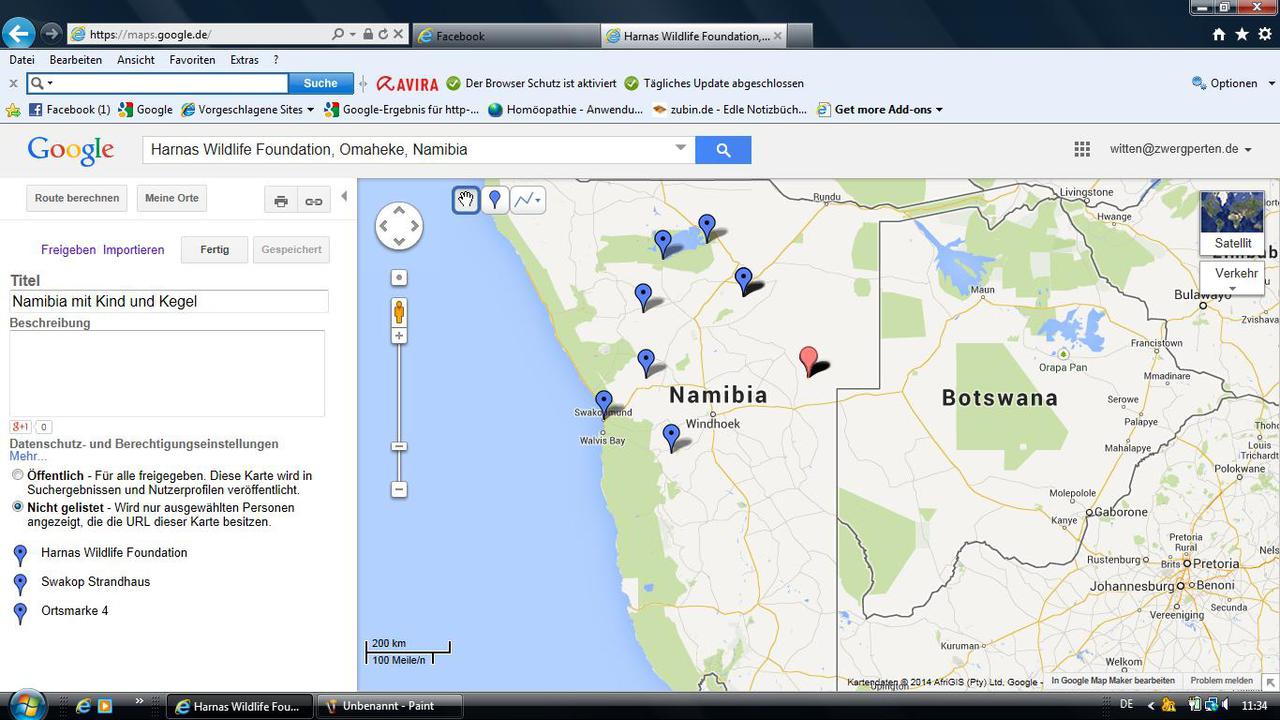Select the Öffentlich radio button
Screen dimensions: 1280x720
18,476
